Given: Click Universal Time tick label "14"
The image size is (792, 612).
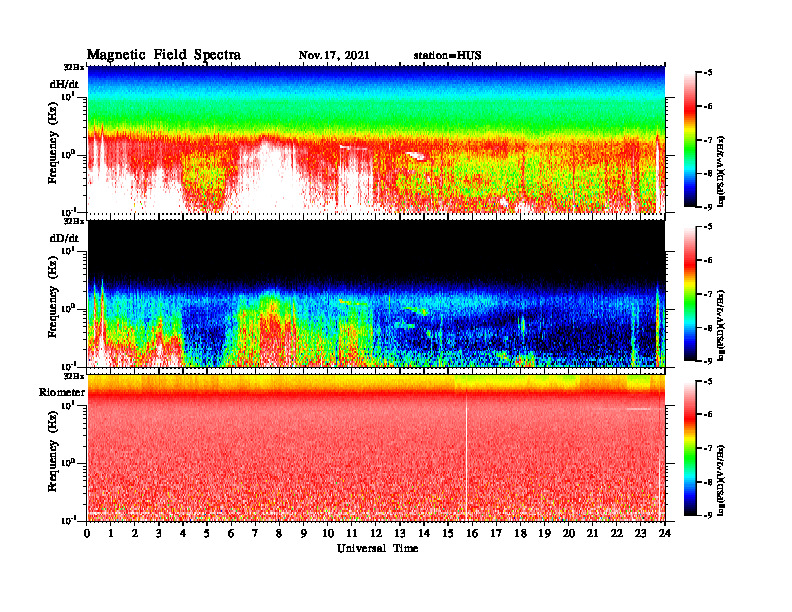Looking at the screenshot, I should pyautogui.click(x=424, y=534).
